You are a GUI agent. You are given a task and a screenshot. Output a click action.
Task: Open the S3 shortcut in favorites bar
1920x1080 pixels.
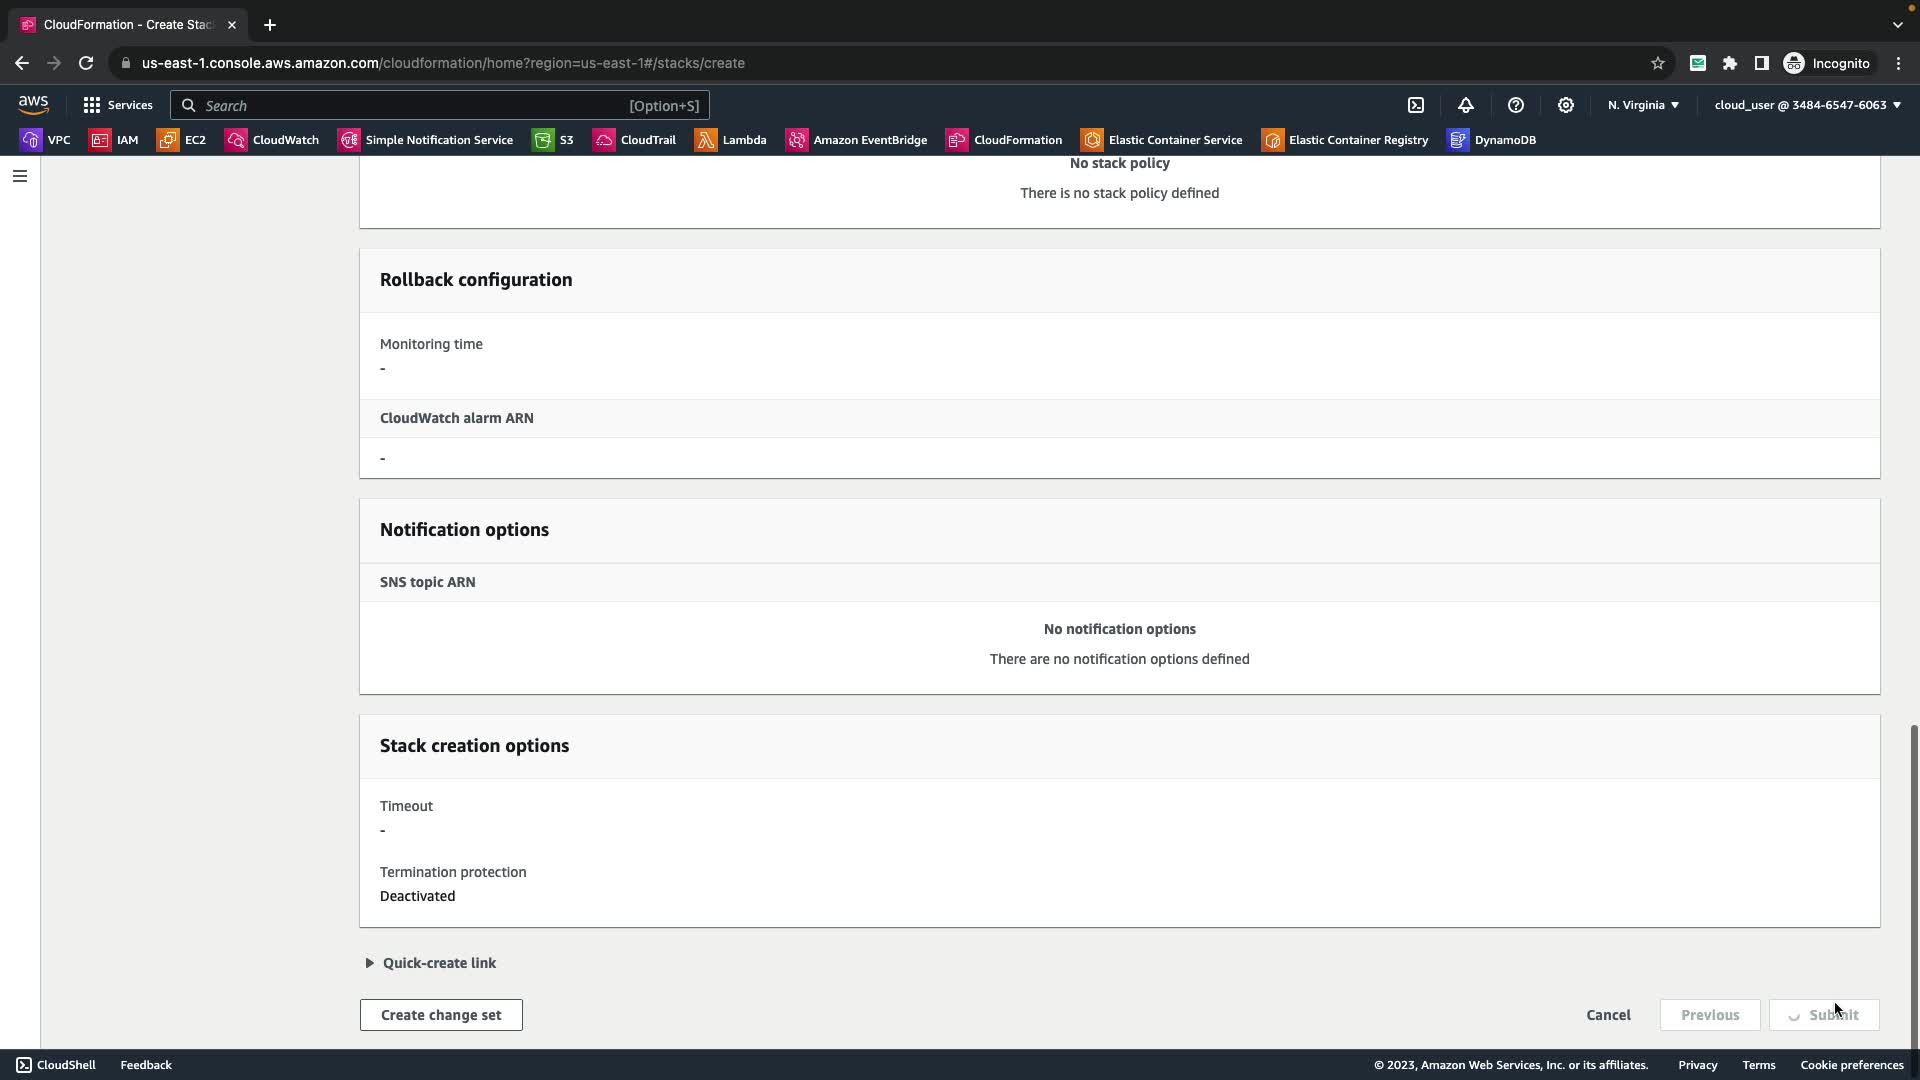(553, 140)
